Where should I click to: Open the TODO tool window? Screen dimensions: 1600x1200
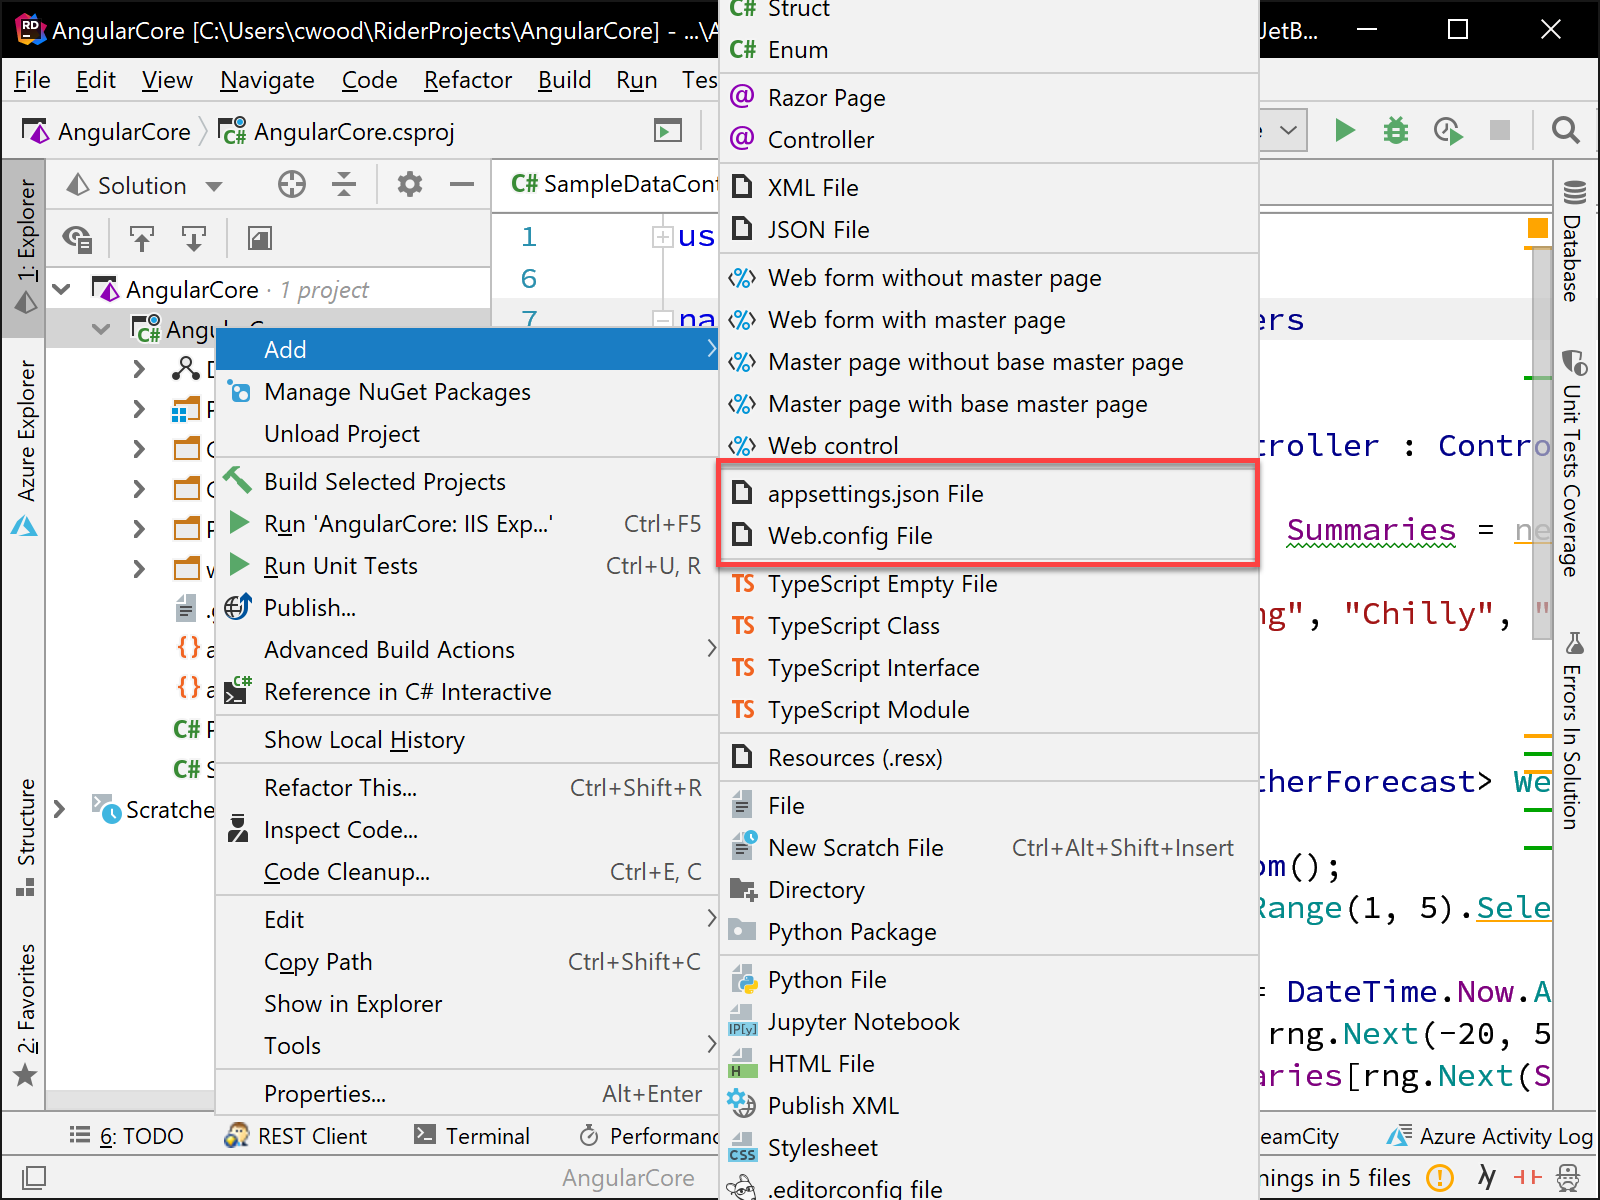click(x=127, y=1136)
